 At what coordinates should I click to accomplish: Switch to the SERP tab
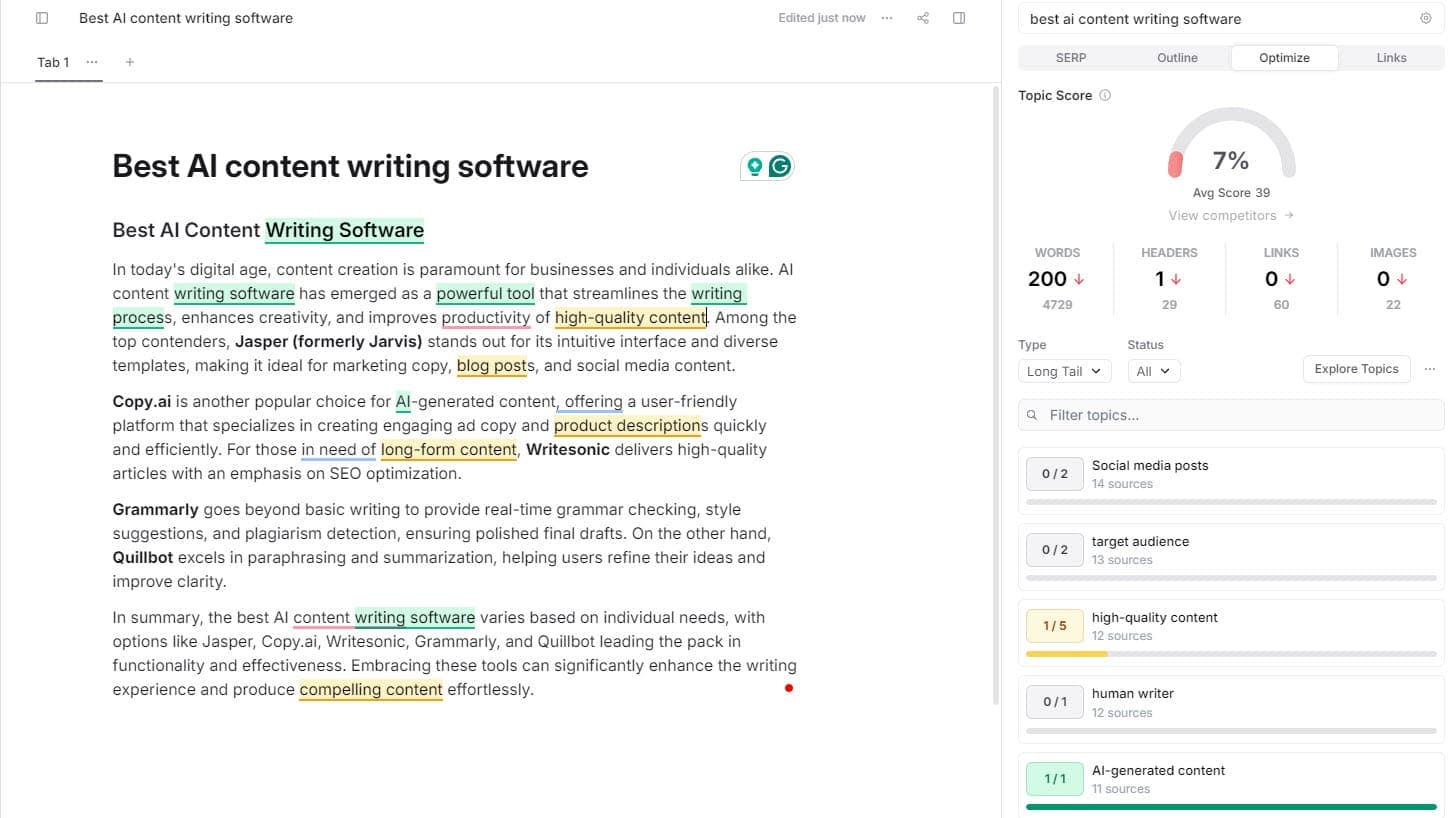pos(1071,58)
